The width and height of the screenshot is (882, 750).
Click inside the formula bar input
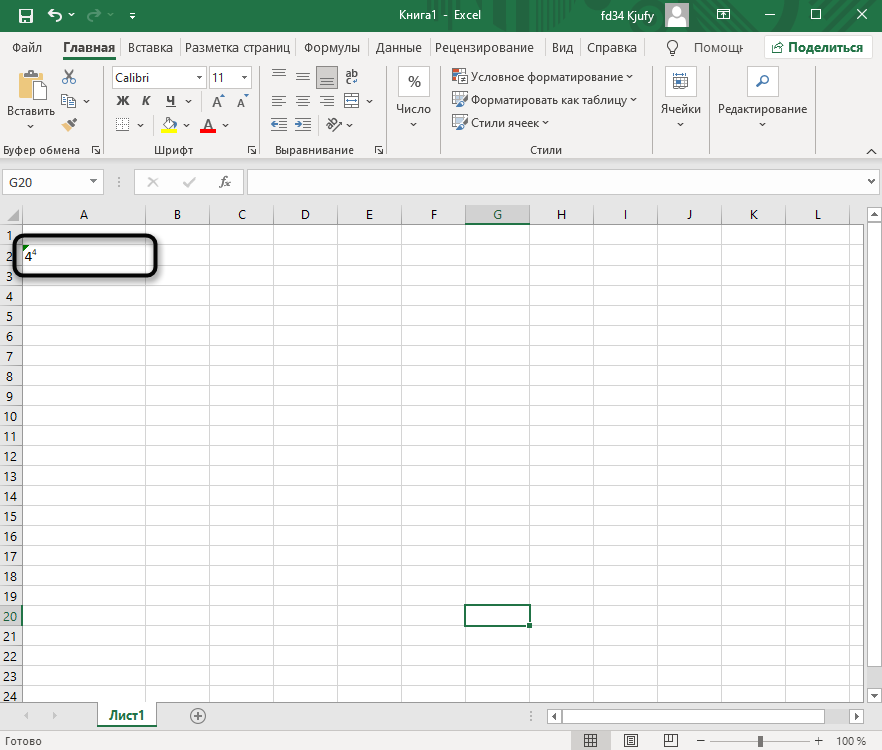[x=555, y=182]
